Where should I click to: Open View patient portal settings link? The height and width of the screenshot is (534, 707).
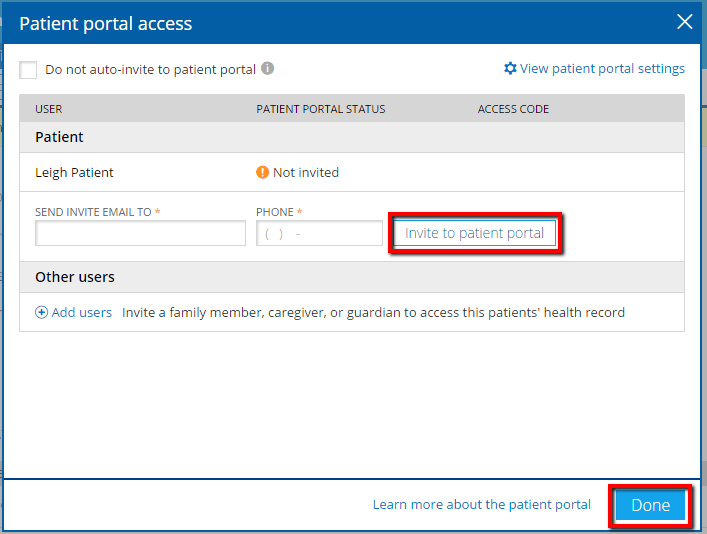pos(602,69)
